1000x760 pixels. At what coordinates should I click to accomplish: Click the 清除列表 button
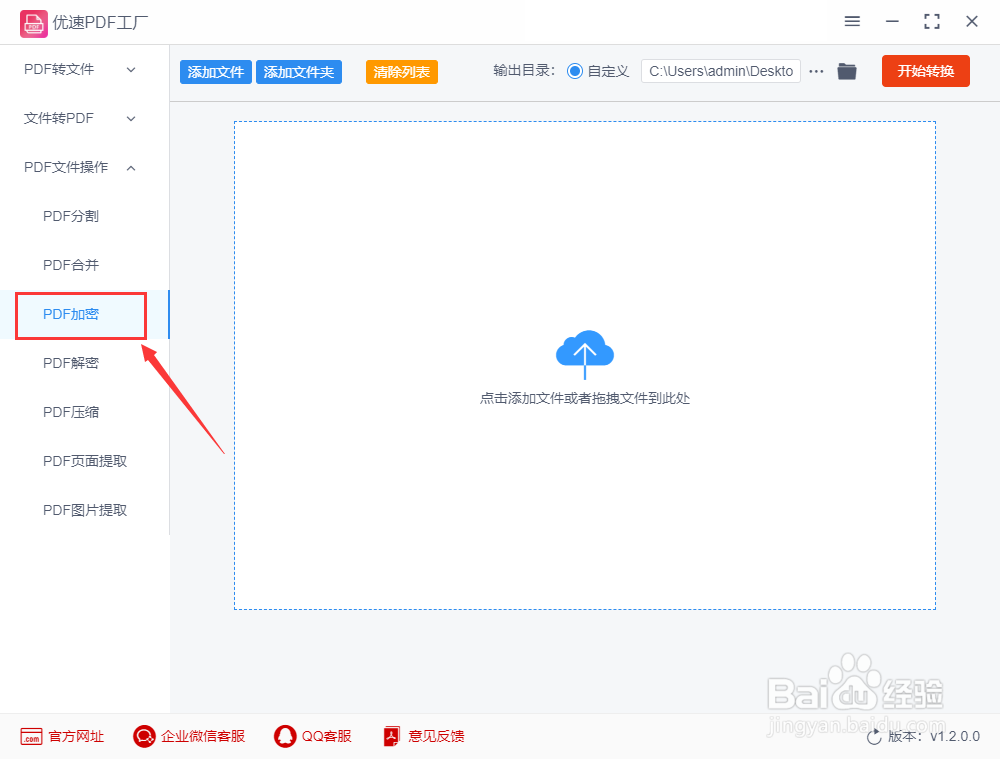401,72
